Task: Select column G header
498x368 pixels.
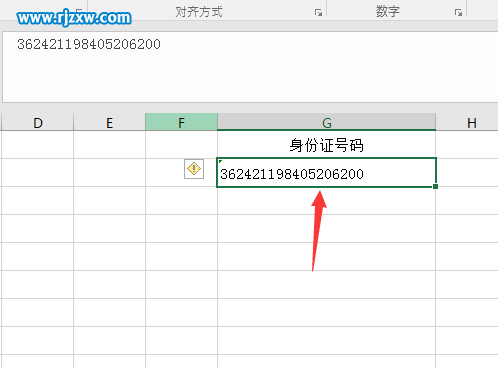Action: (x=327, y=122)
